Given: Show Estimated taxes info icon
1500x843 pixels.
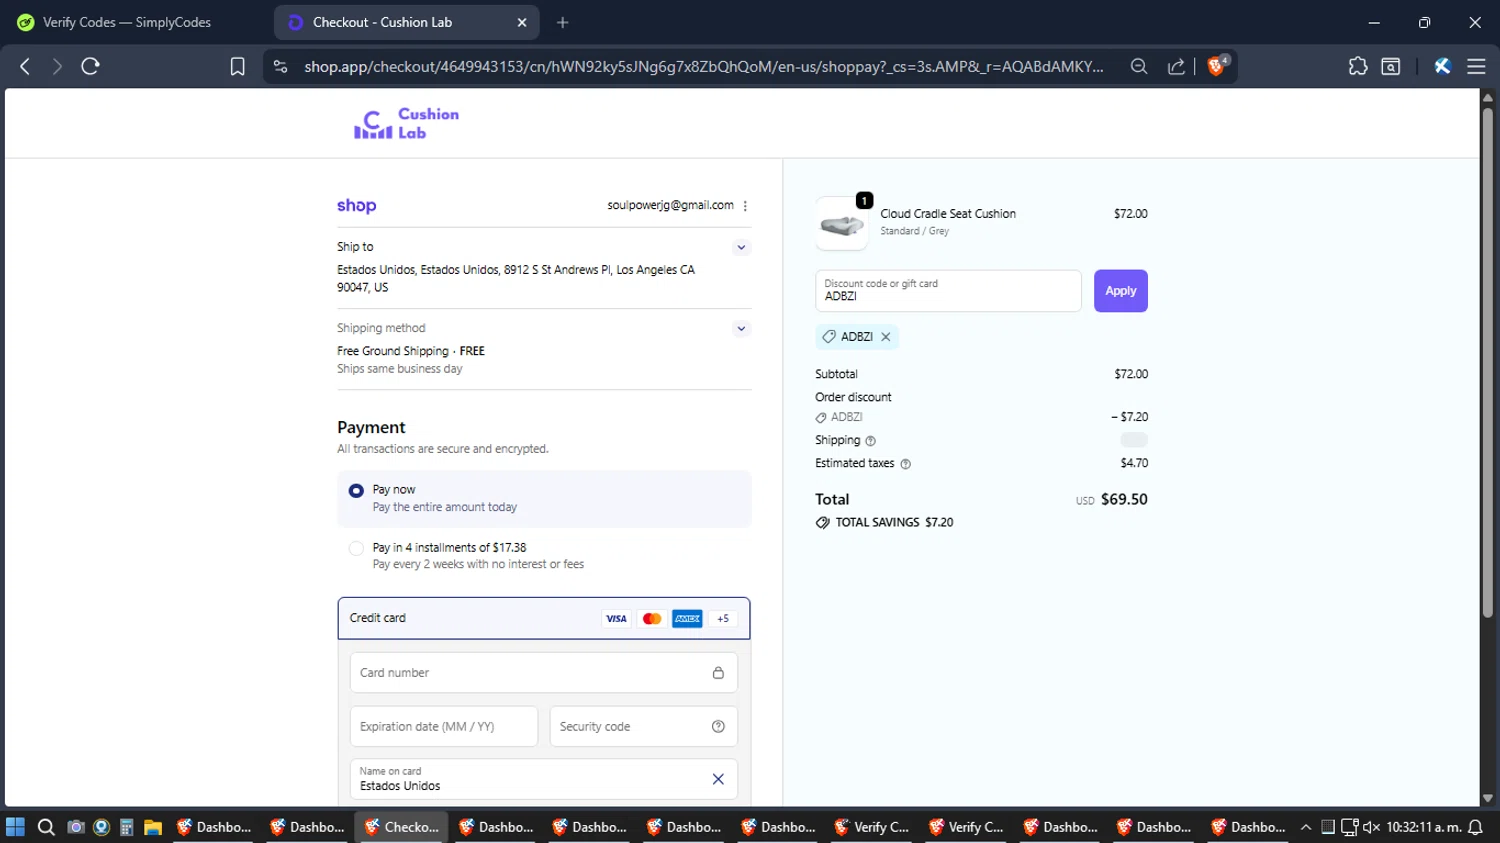Looking at the screenshot, I should point(906,464).
